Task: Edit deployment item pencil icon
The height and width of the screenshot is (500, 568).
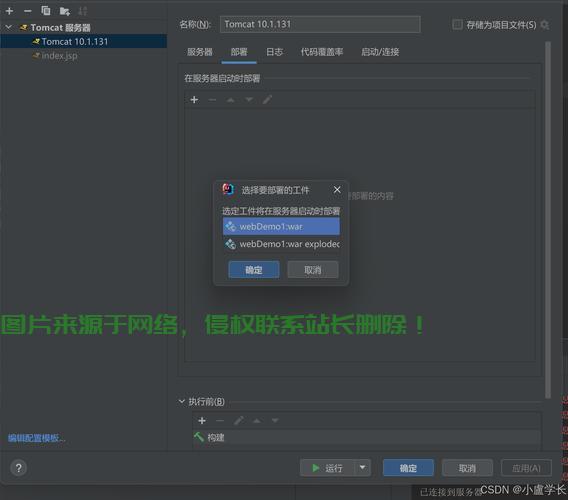Action: (267, 100)
